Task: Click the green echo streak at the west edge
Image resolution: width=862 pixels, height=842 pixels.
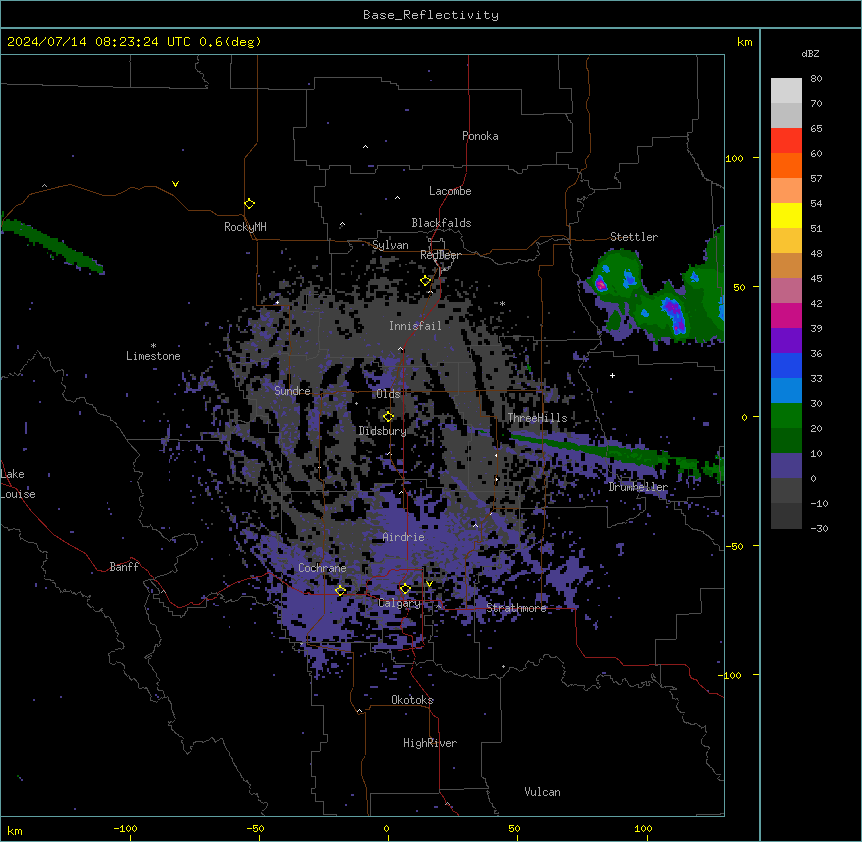Action: [x=52, y=245]
